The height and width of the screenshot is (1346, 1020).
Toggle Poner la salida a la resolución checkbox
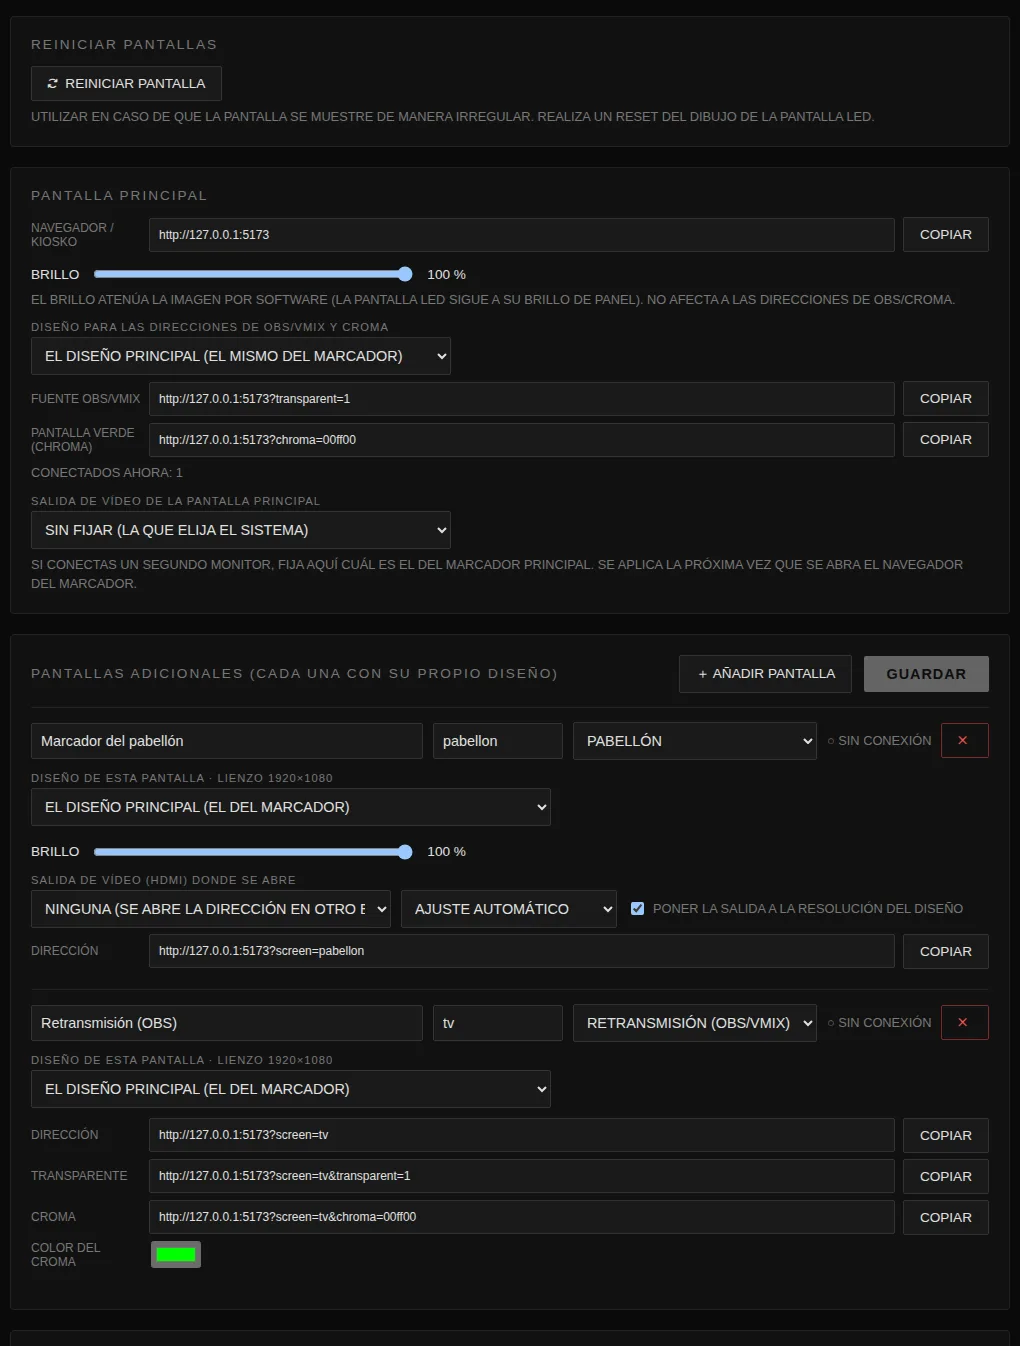(637, 909)
